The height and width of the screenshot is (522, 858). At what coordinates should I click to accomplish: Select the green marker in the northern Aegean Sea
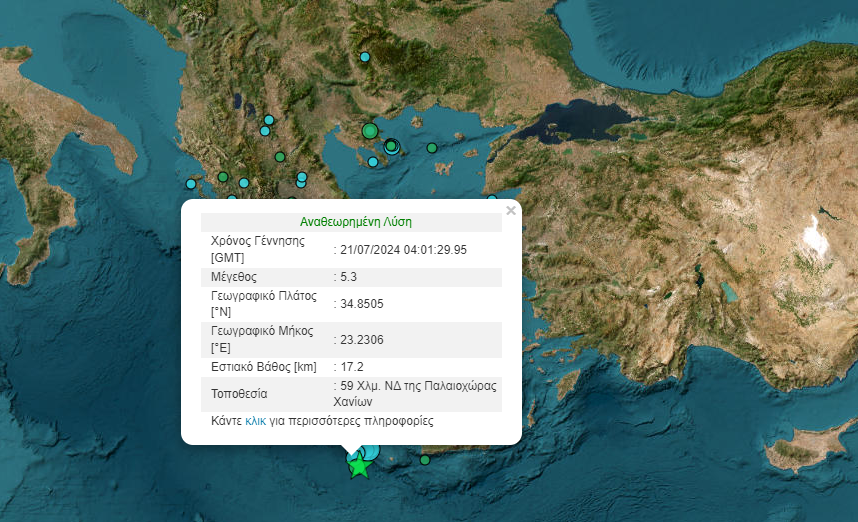pos(432,148)
